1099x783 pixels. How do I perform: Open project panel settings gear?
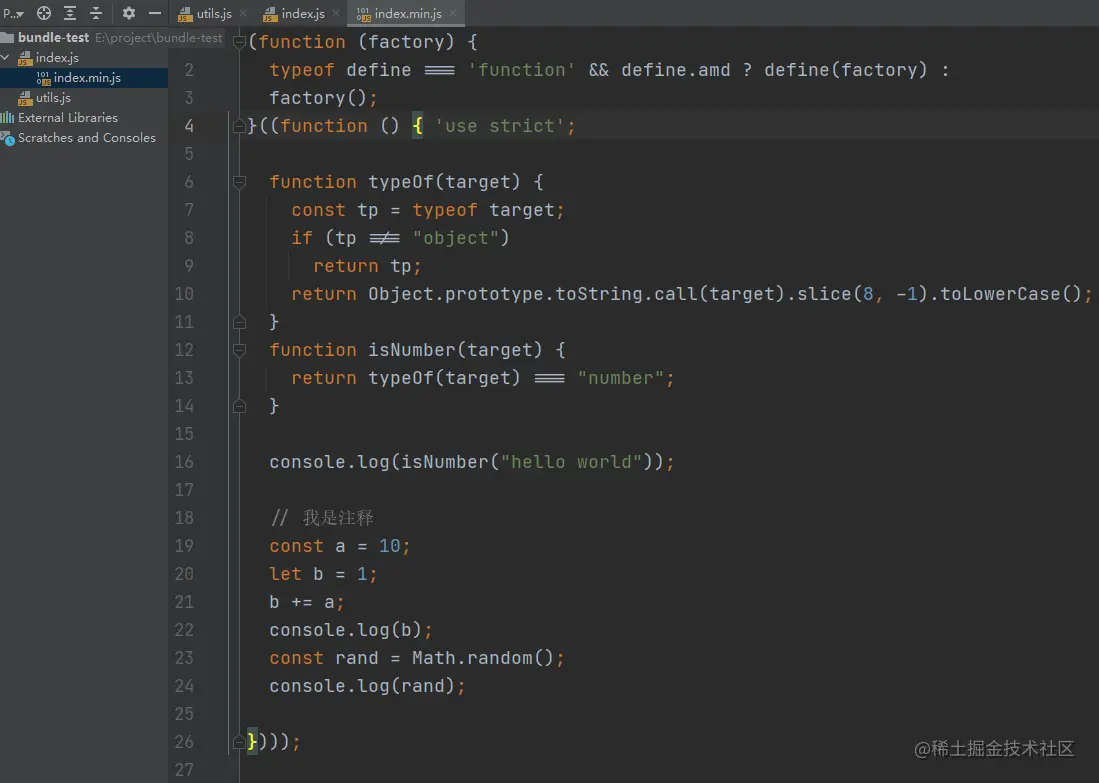point(129,13)
